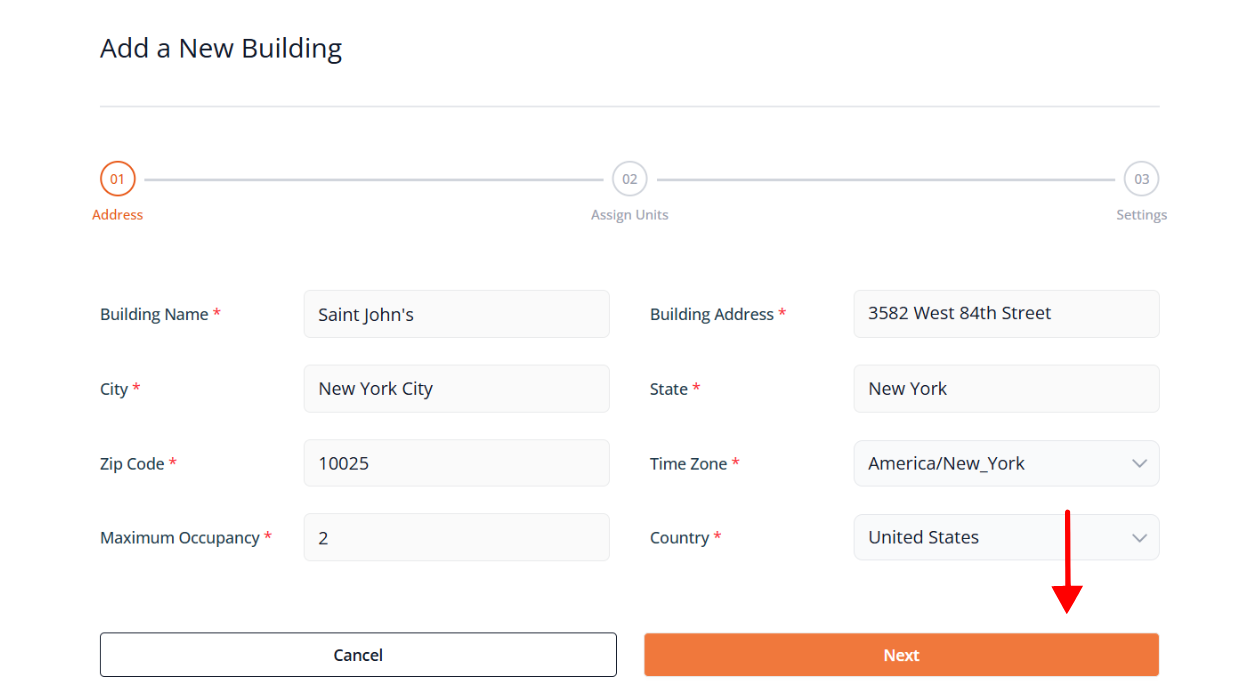The width and height of the screenshot is (1260, 700).
Task: Click the State input showing New York
Action: [1006, 389]
